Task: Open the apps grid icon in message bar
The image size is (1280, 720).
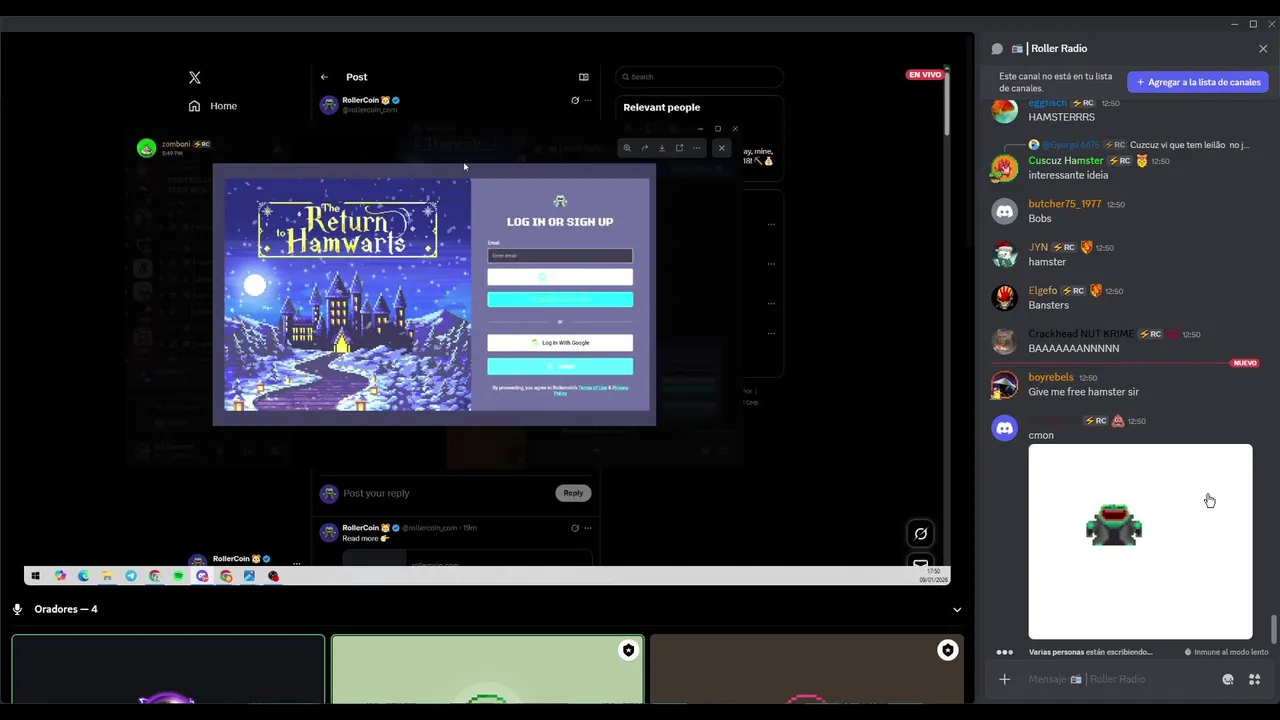Action: point(1254,679)
